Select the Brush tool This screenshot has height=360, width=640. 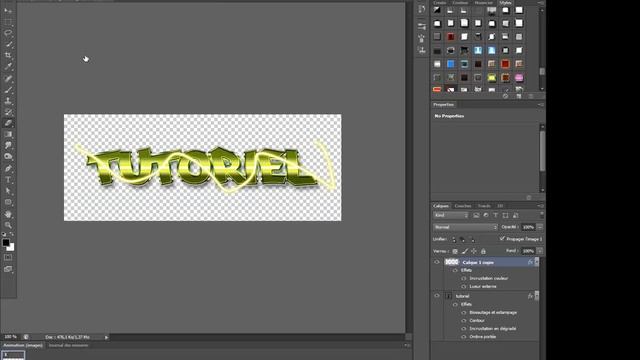(x=8, y=90)
